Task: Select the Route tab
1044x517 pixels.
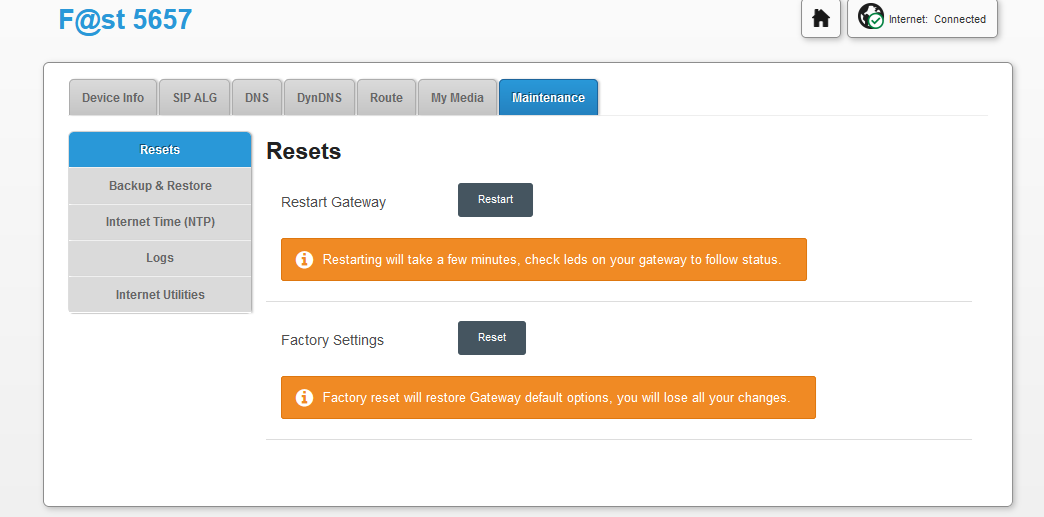Action: tap(386, 98)
